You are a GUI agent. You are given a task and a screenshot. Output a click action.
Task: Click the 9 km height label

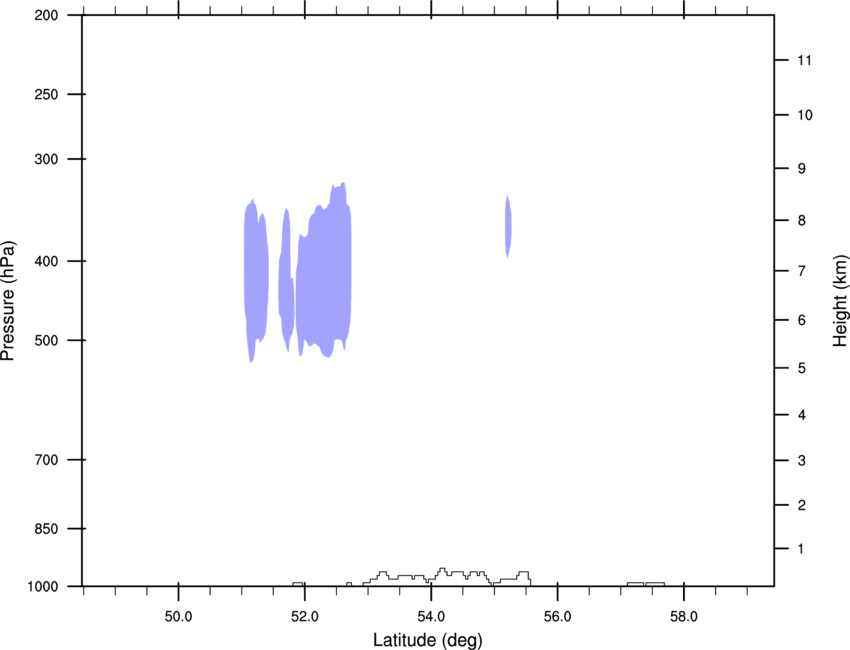click(x=802, y=169)
